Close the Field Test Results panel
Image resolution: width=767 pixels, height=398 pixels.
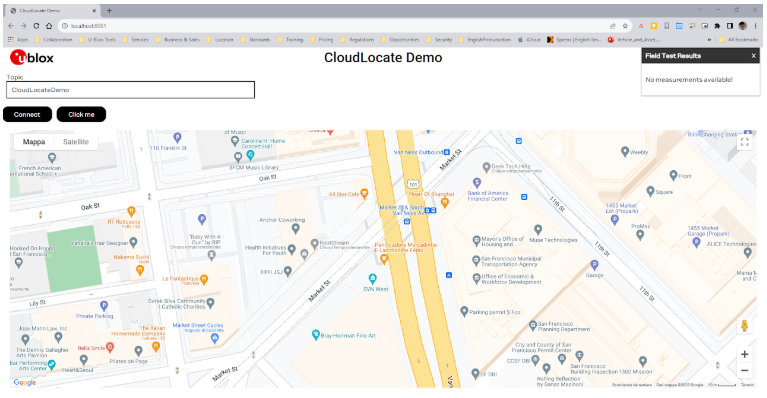pyautogui.click(x=753, y=56)
